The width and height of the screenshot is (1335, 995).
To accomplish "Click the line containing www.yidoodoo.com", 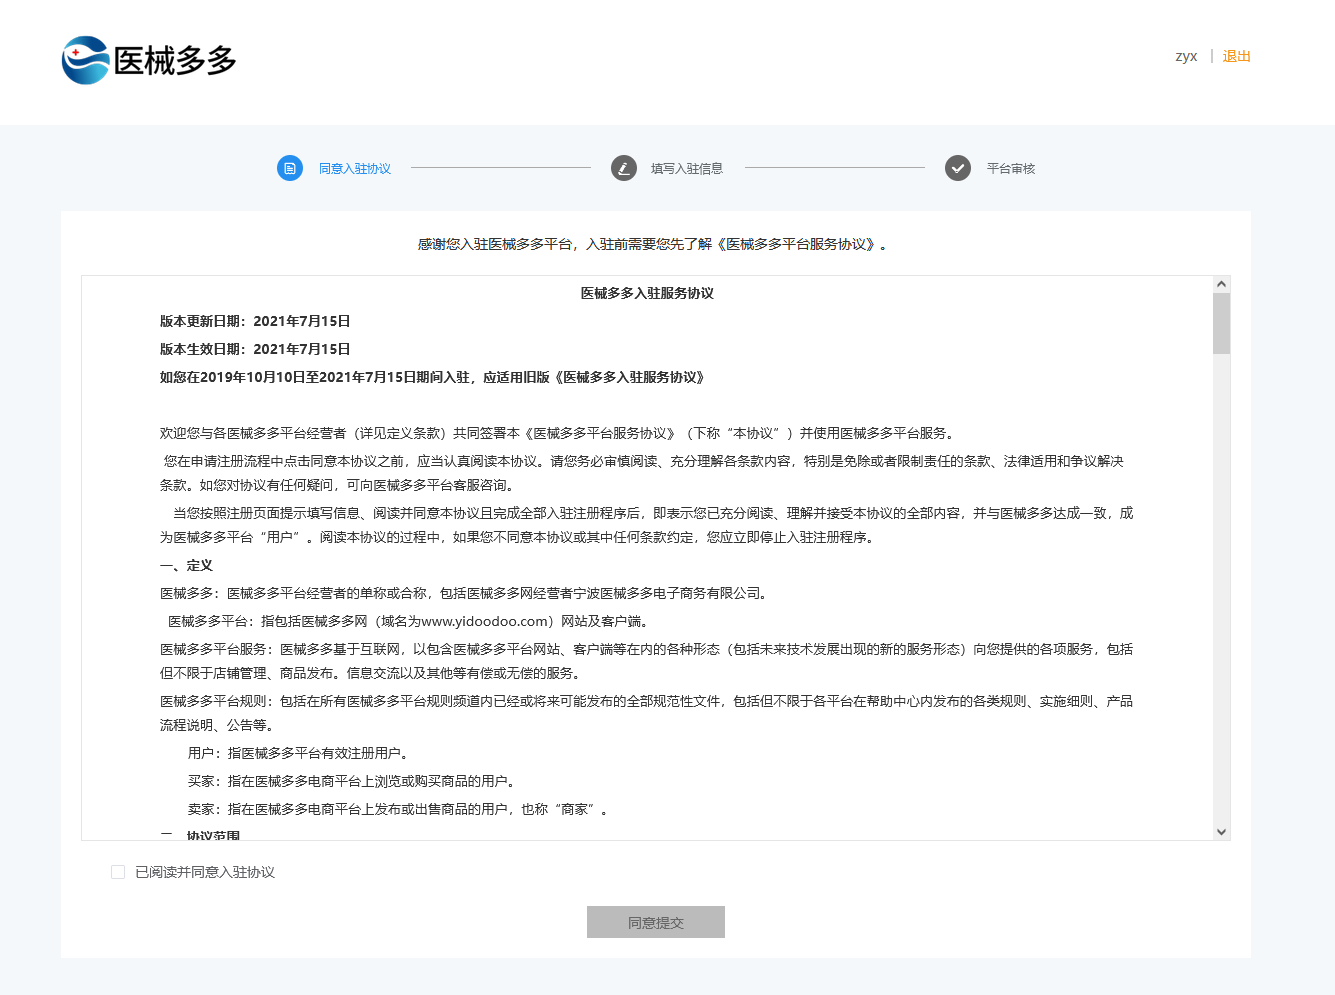I will (411, 621).
